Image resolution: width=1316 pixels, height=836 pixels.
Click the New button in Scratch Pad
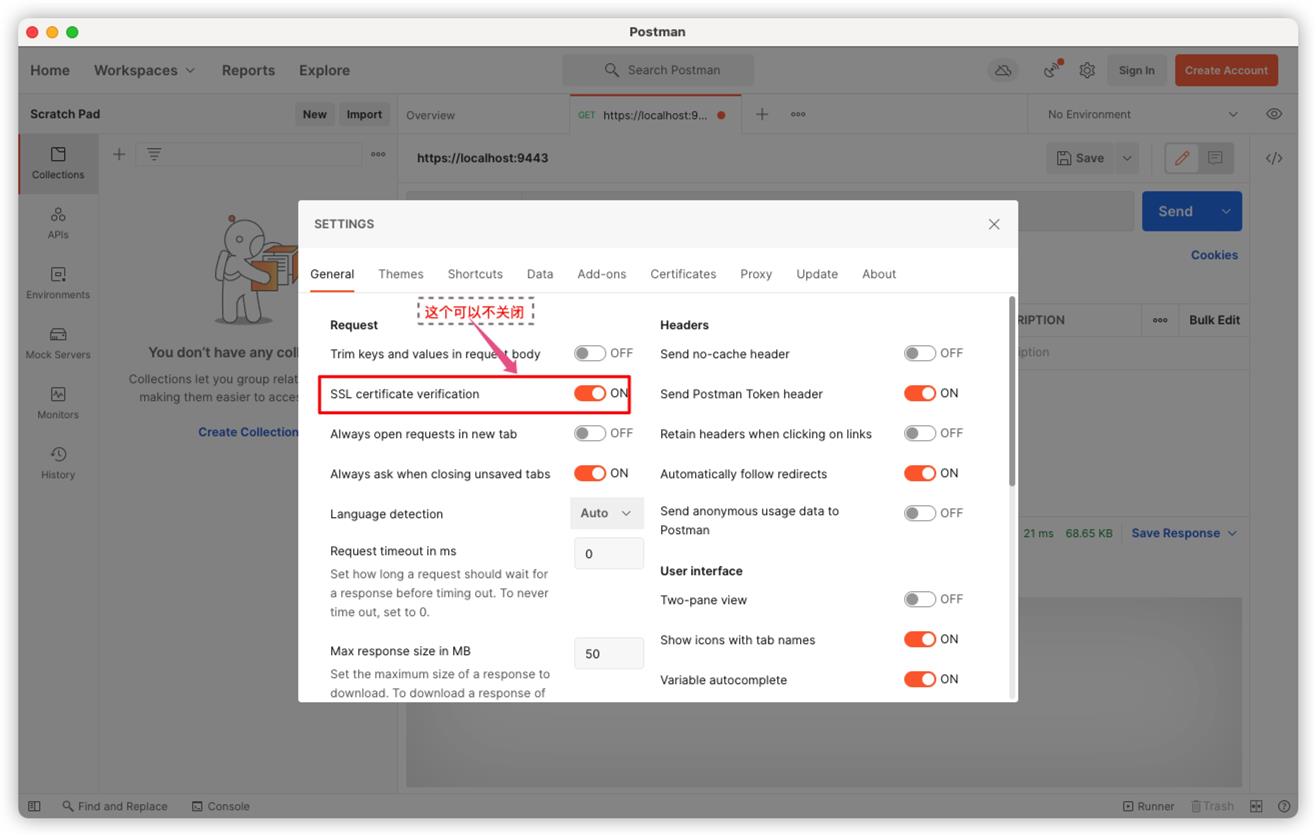click(315, 114)
